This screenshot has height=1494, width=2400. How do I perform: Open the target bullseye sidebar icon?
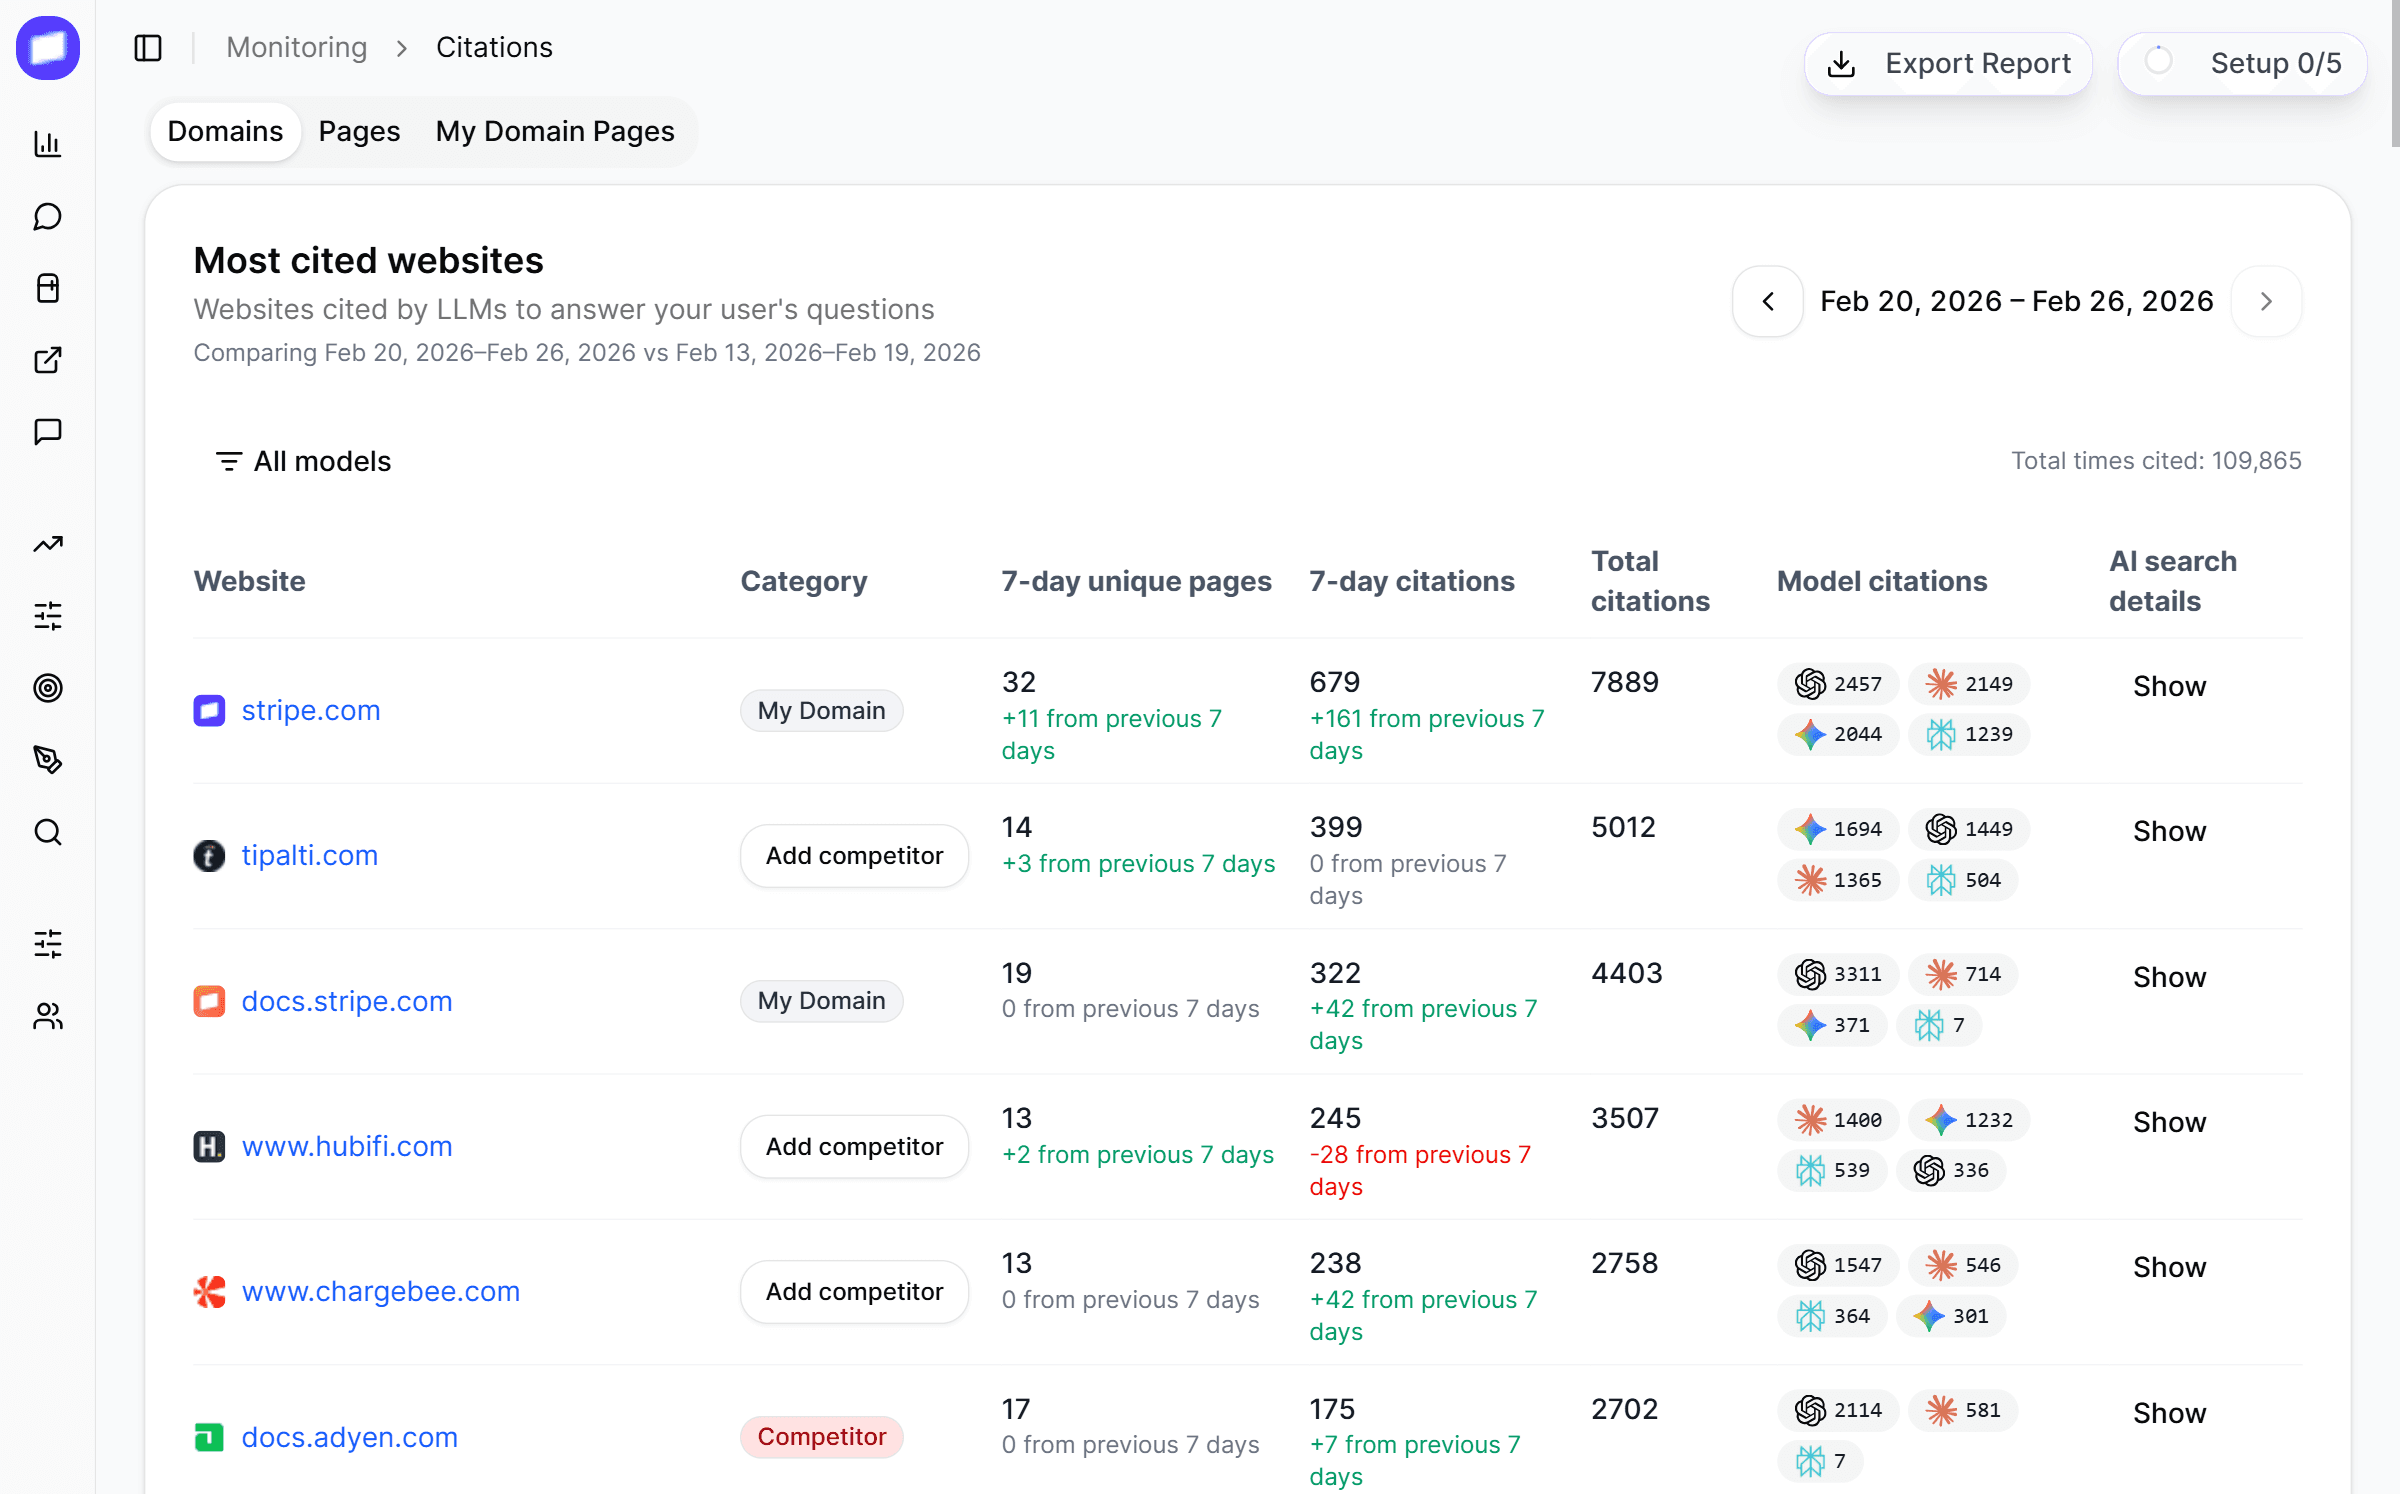click(x=48, y=688)
